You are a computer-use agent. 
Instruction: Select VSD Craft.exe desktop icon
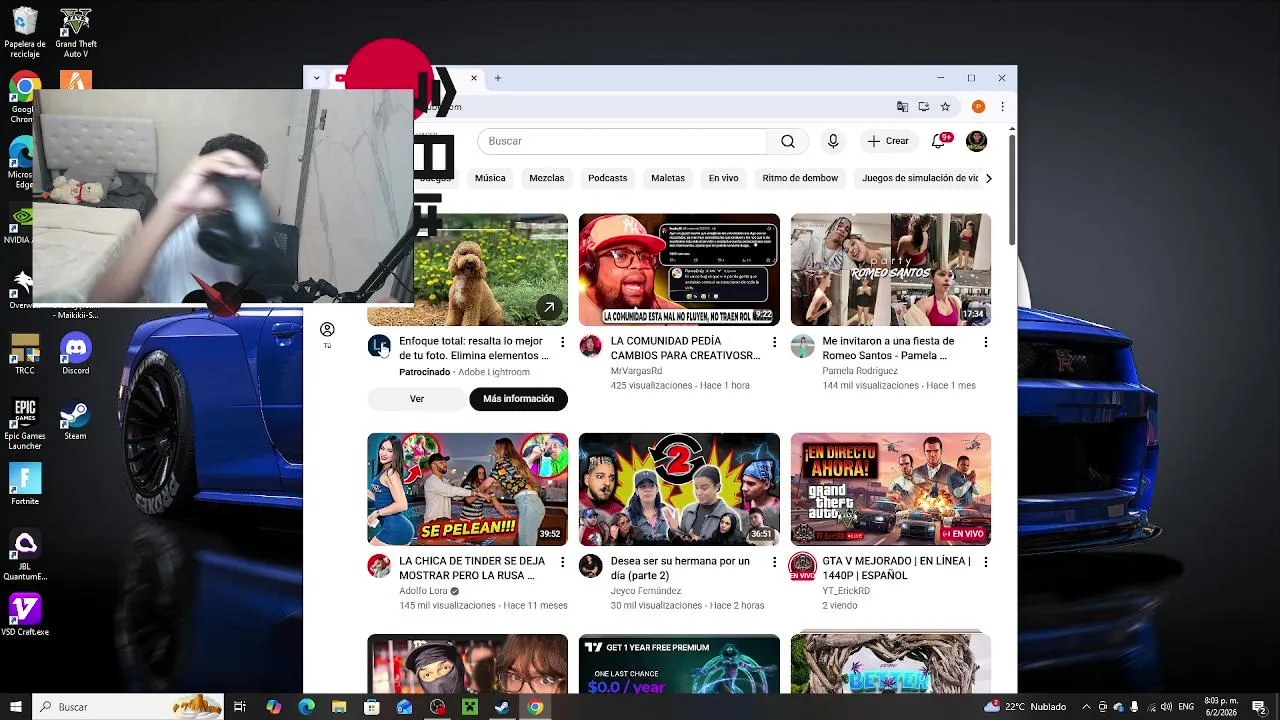coord(25,615)
